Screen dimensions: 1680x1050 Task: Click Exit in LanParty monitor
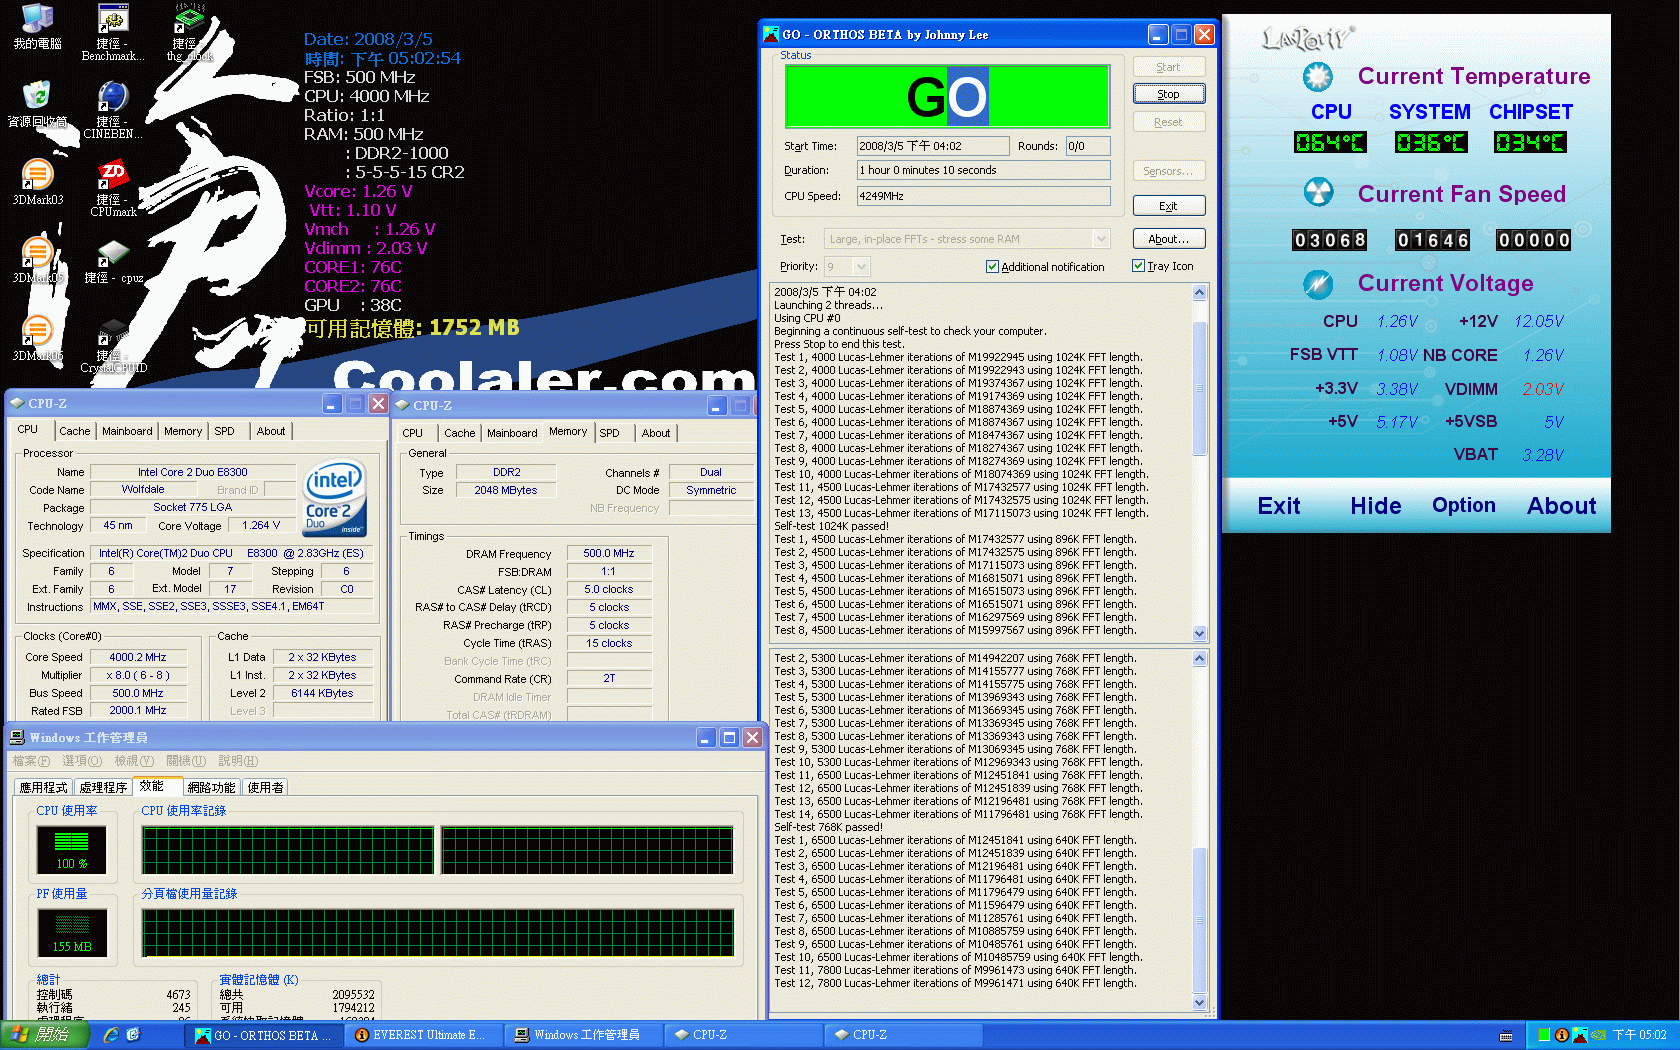(x=1279, y=506)
